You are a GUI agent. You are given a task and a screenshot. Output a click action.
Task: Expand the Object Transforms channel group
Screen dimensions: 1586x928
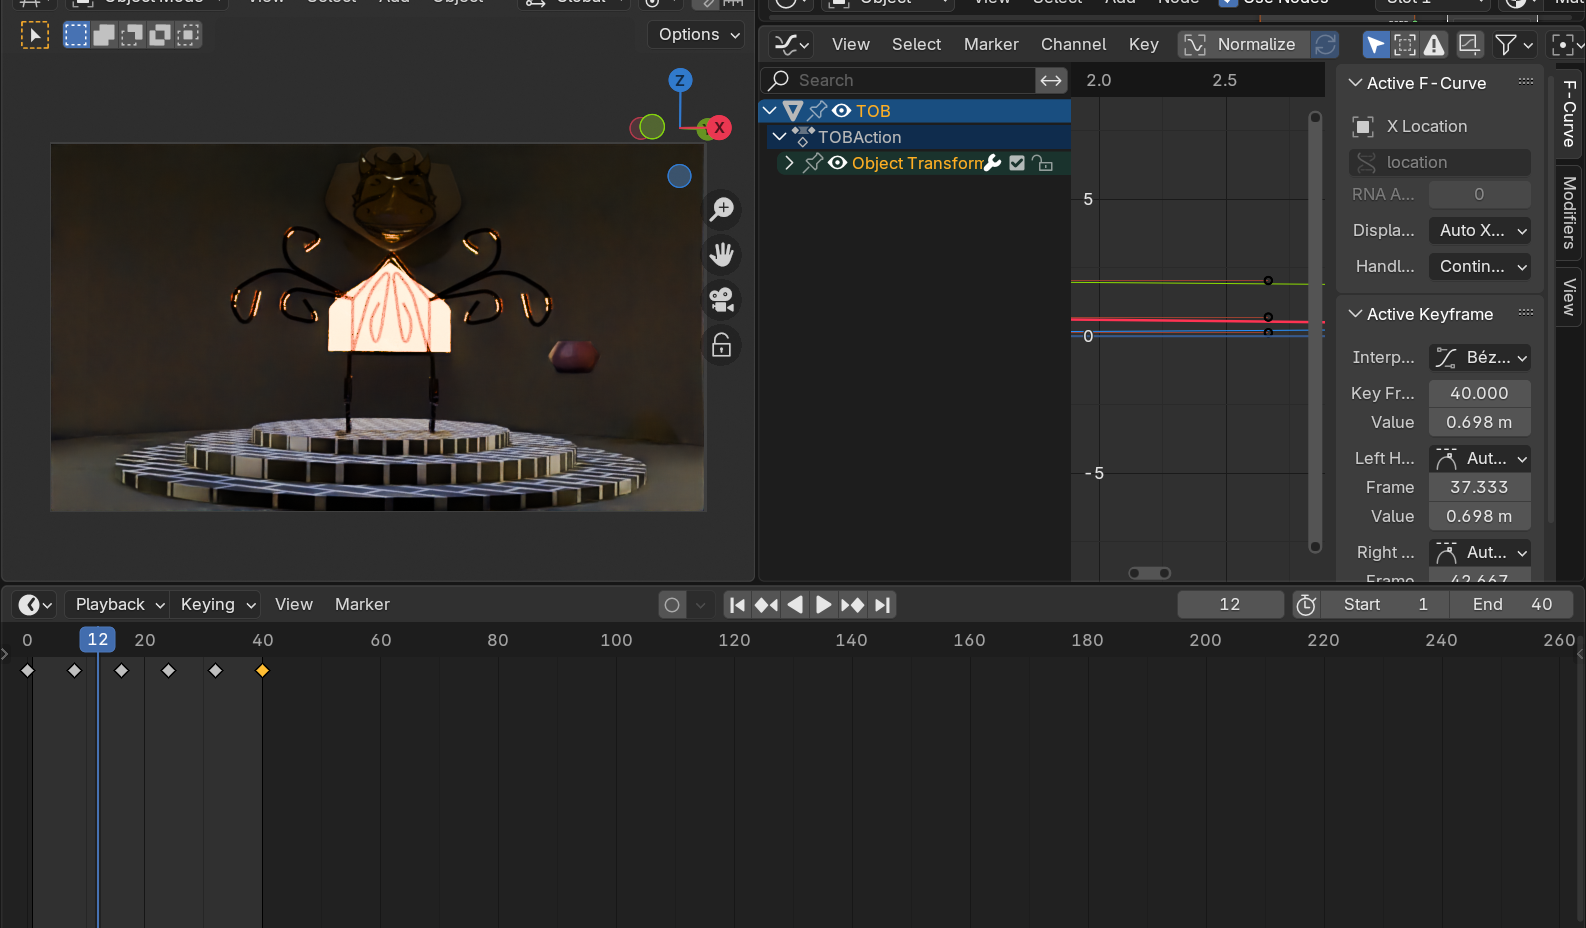tap(789, 163)
